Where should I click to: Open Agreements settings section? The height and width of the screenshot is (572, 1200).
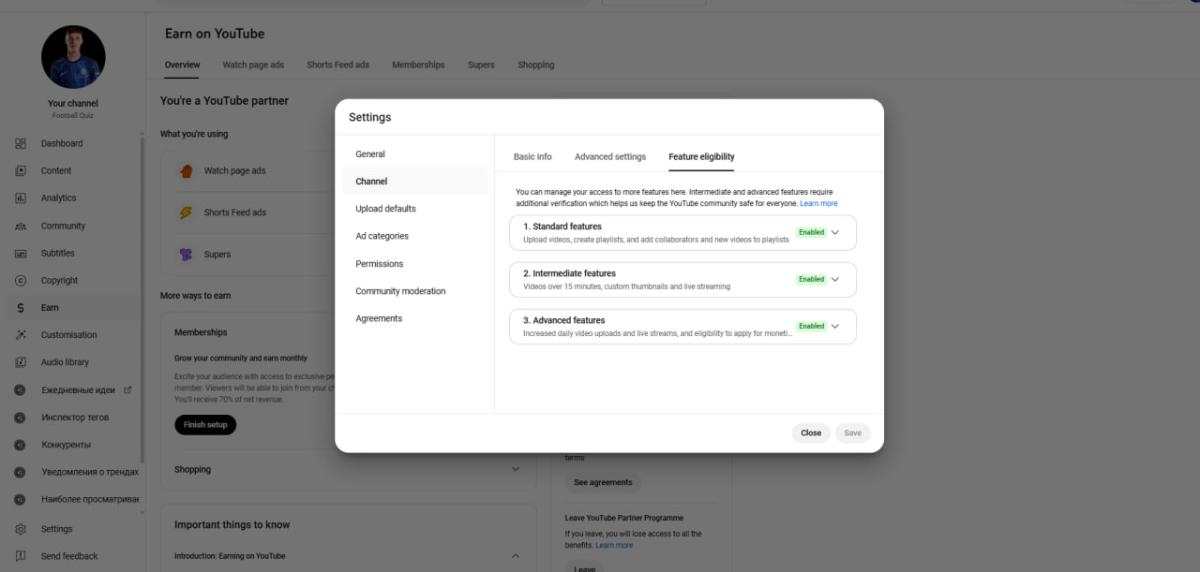tap(415, 318)
